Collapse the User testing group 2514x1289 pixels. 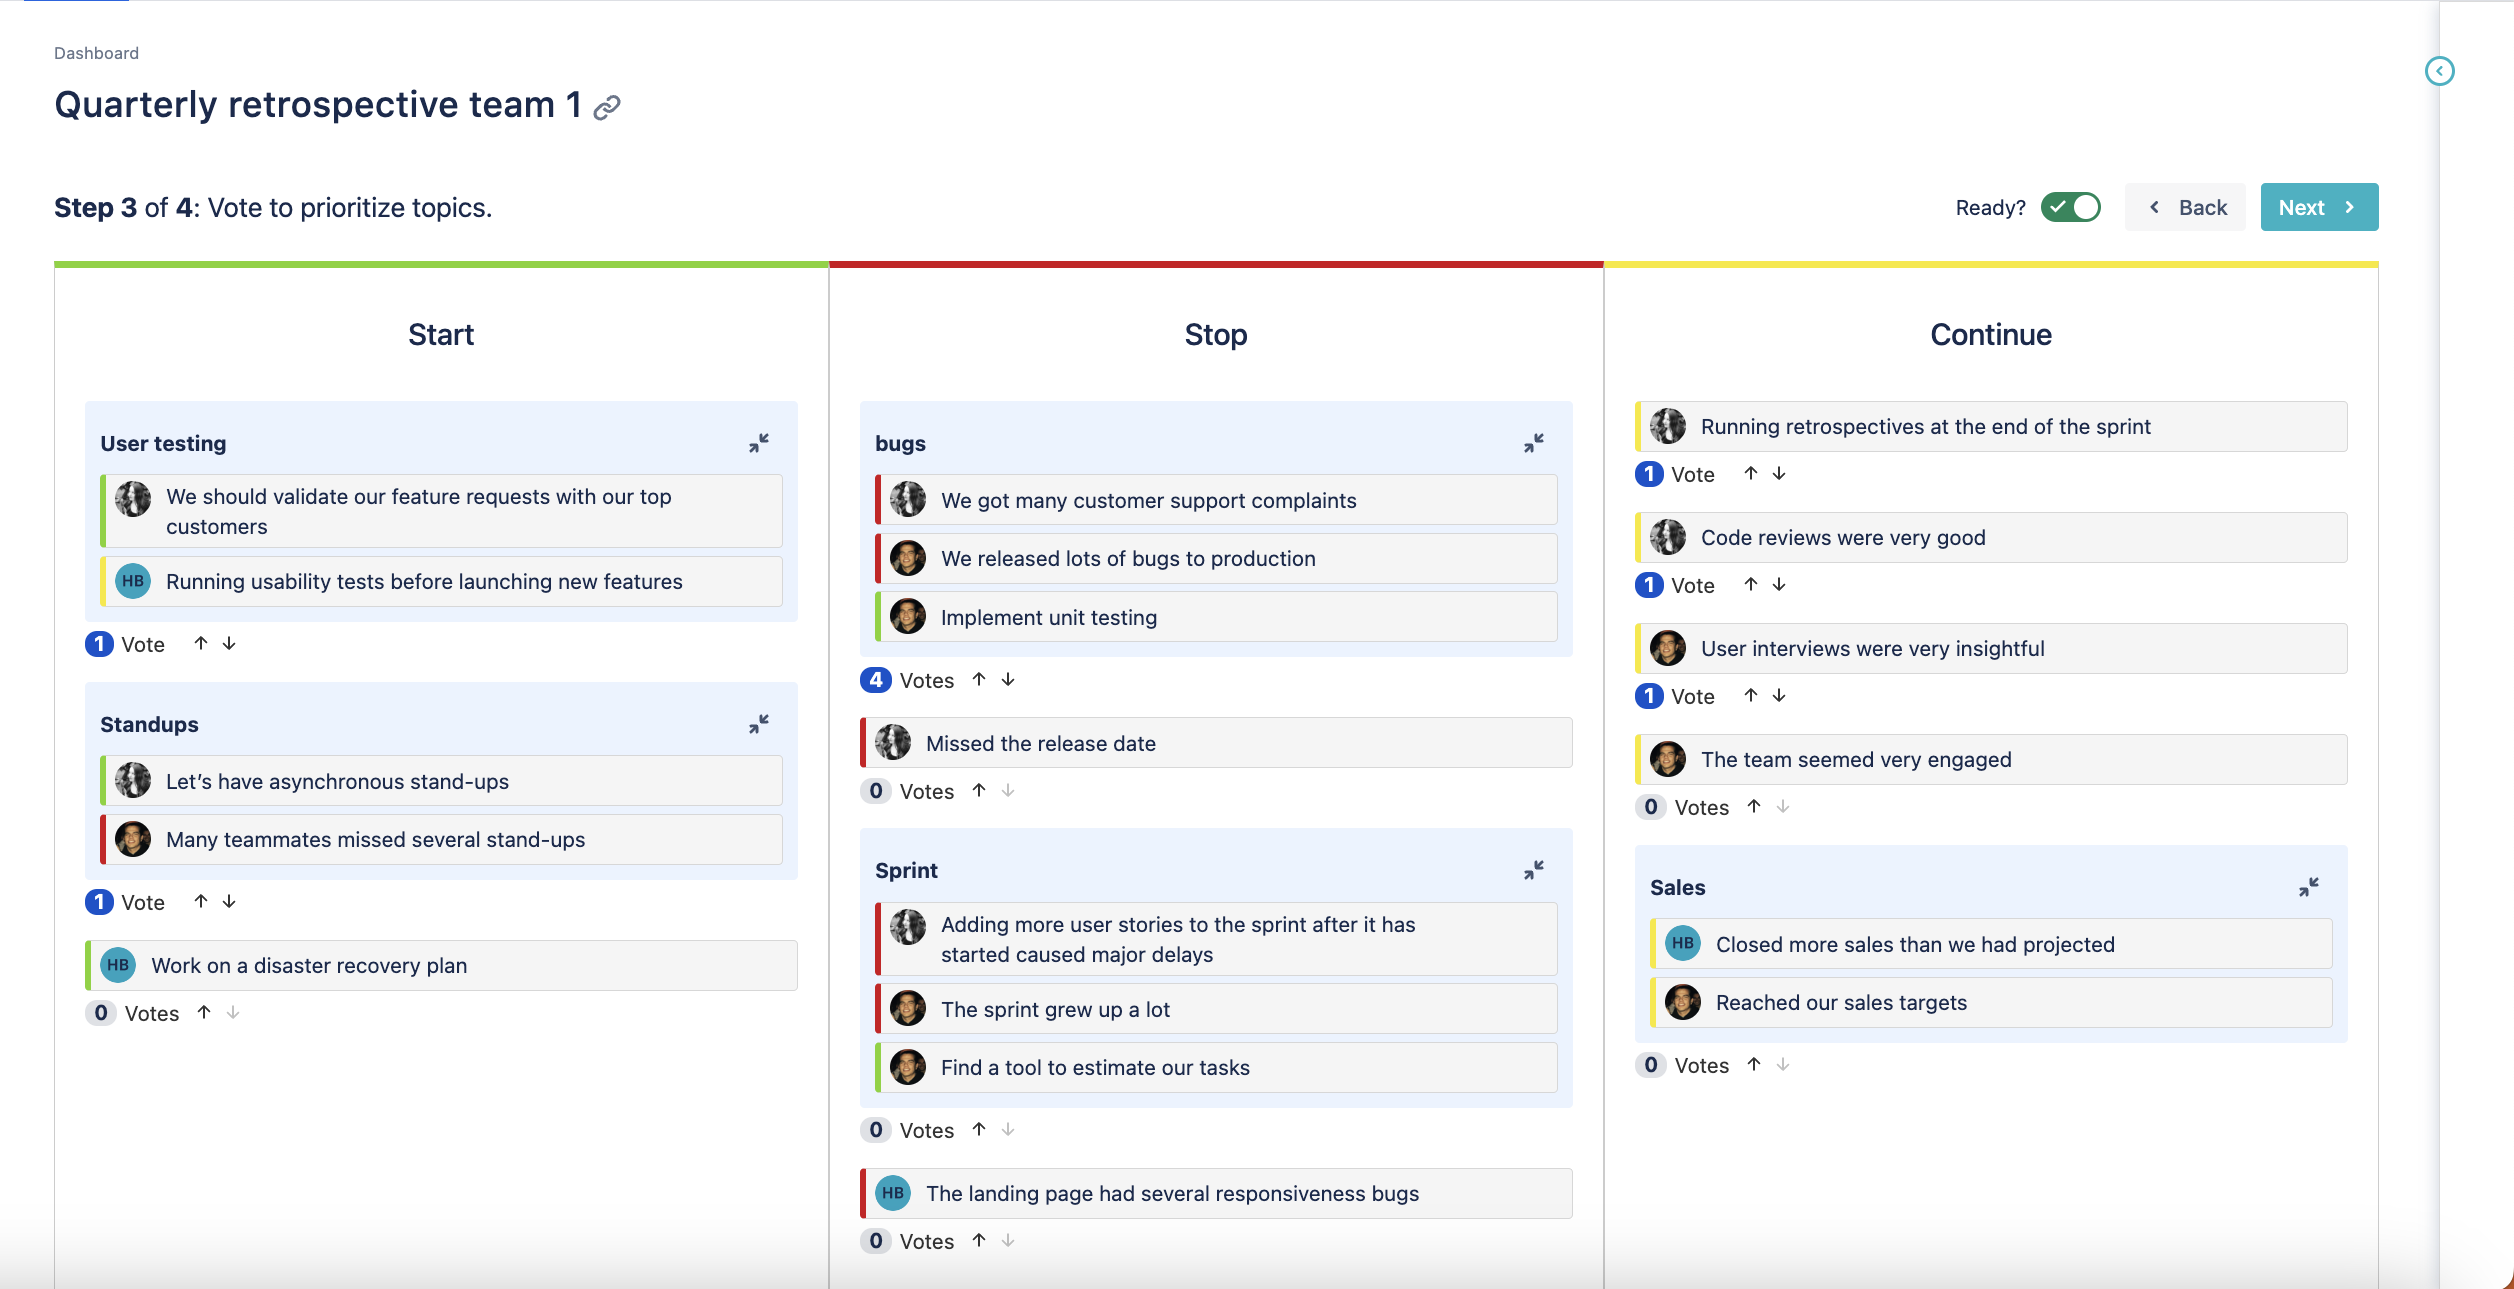point(759,443)
